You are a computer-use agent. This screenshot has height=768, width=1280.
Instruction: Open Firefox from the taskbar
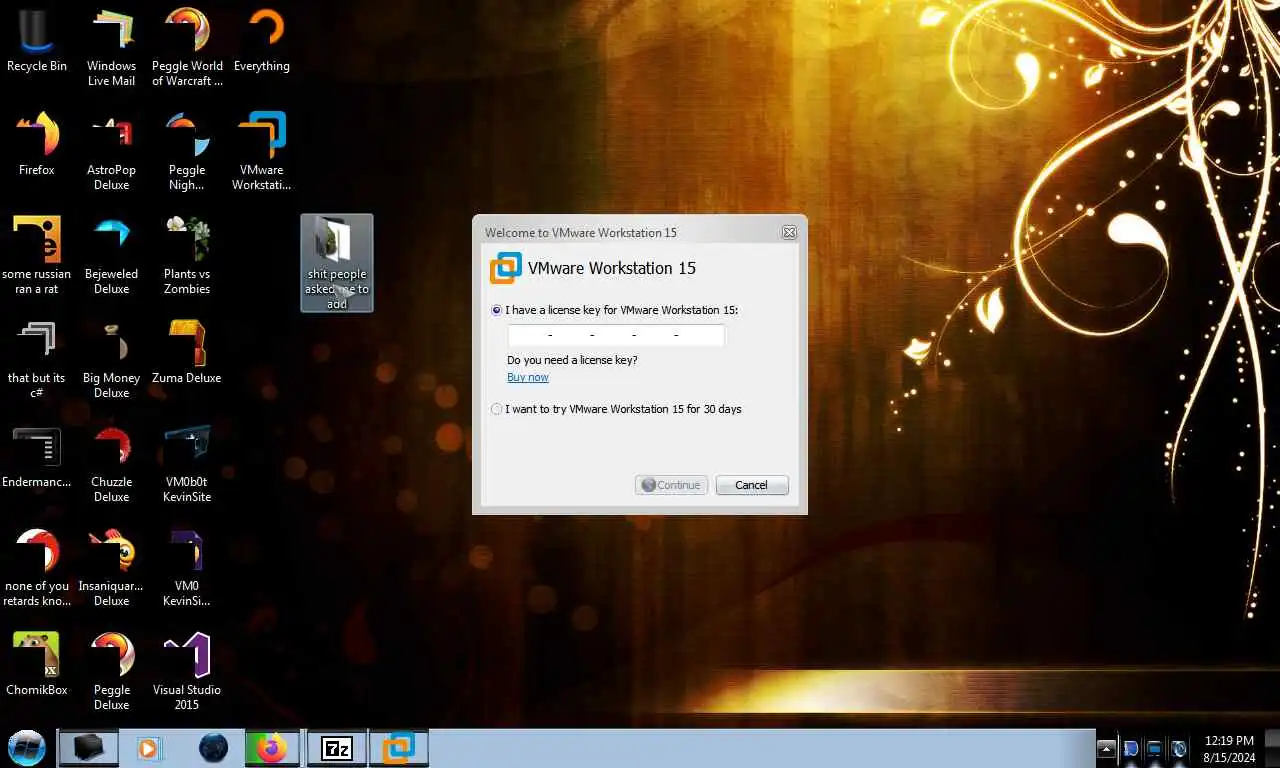click(274, 747)
